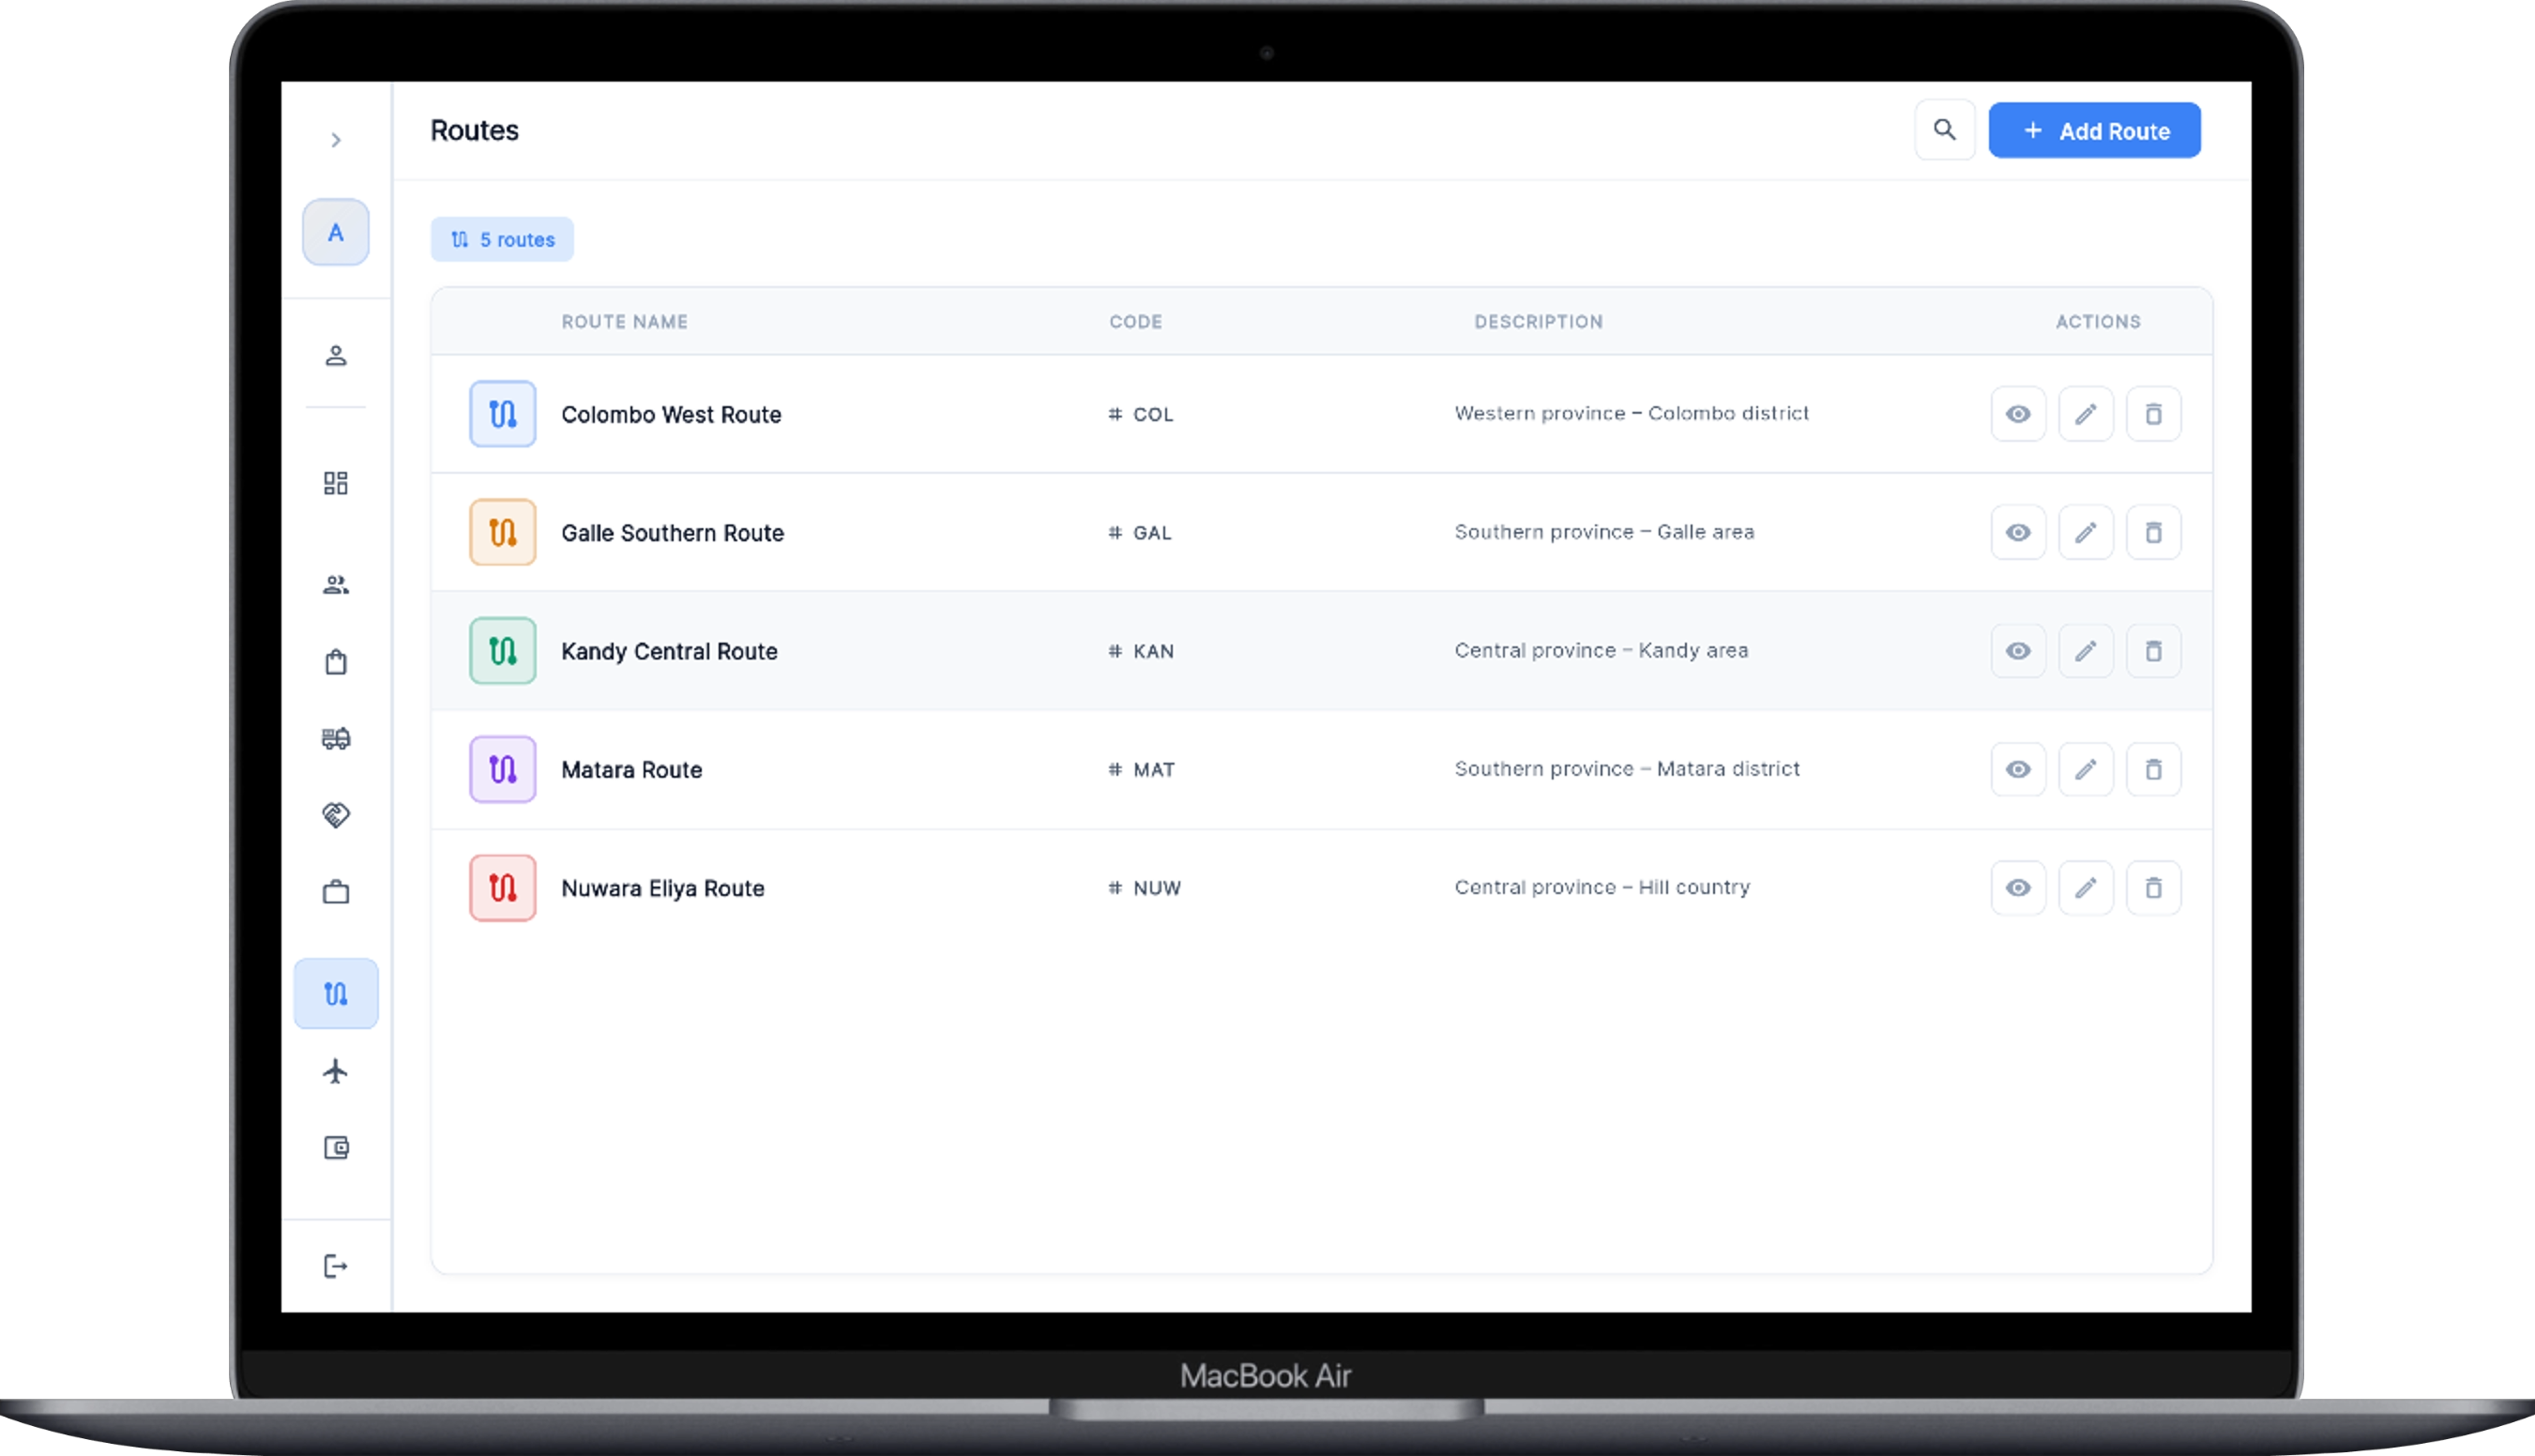Click the Routes page title
The width and height of the screenshot is (2535, 1456).
coord(474,131)
